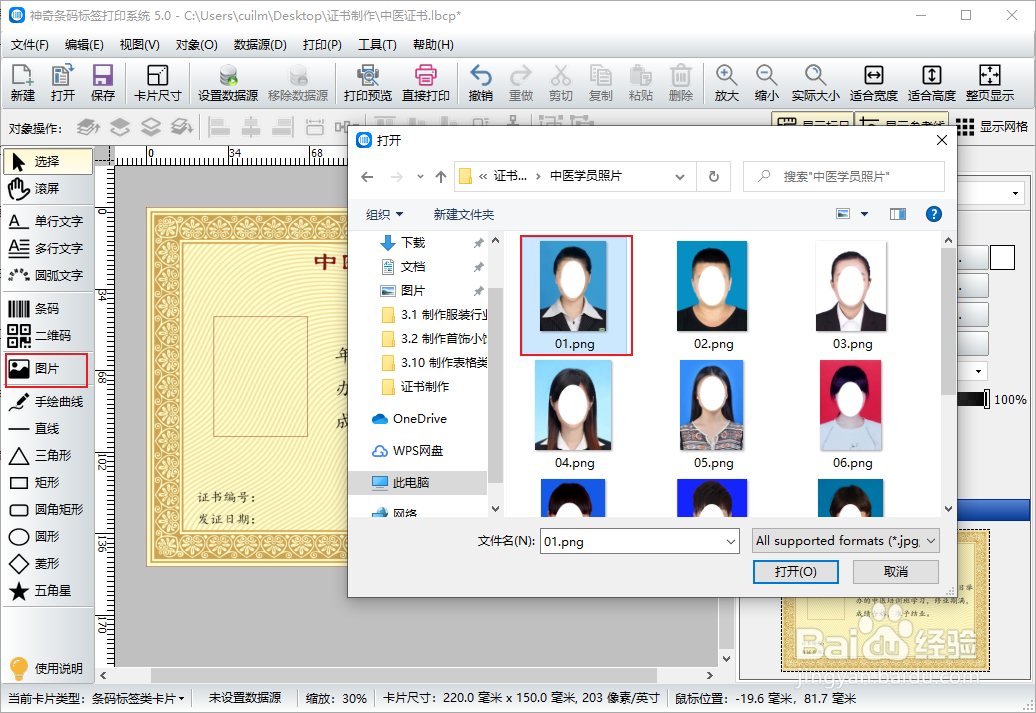Select the Rounded rectangle (圆角矩形) tool

pyautogui.click(x=48, y=509)
